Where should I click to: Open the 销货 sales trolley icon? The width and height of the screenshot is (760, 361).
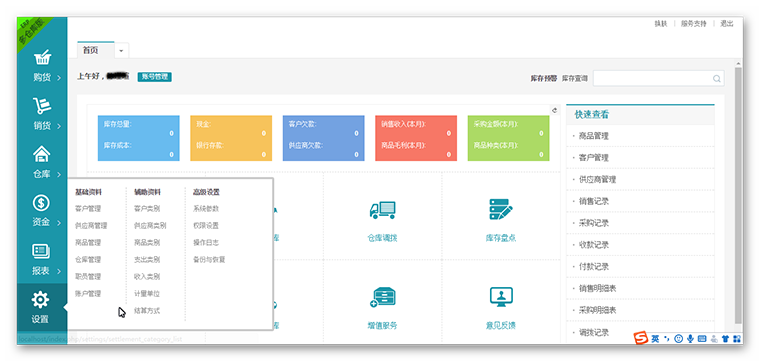tap(42, 105)
